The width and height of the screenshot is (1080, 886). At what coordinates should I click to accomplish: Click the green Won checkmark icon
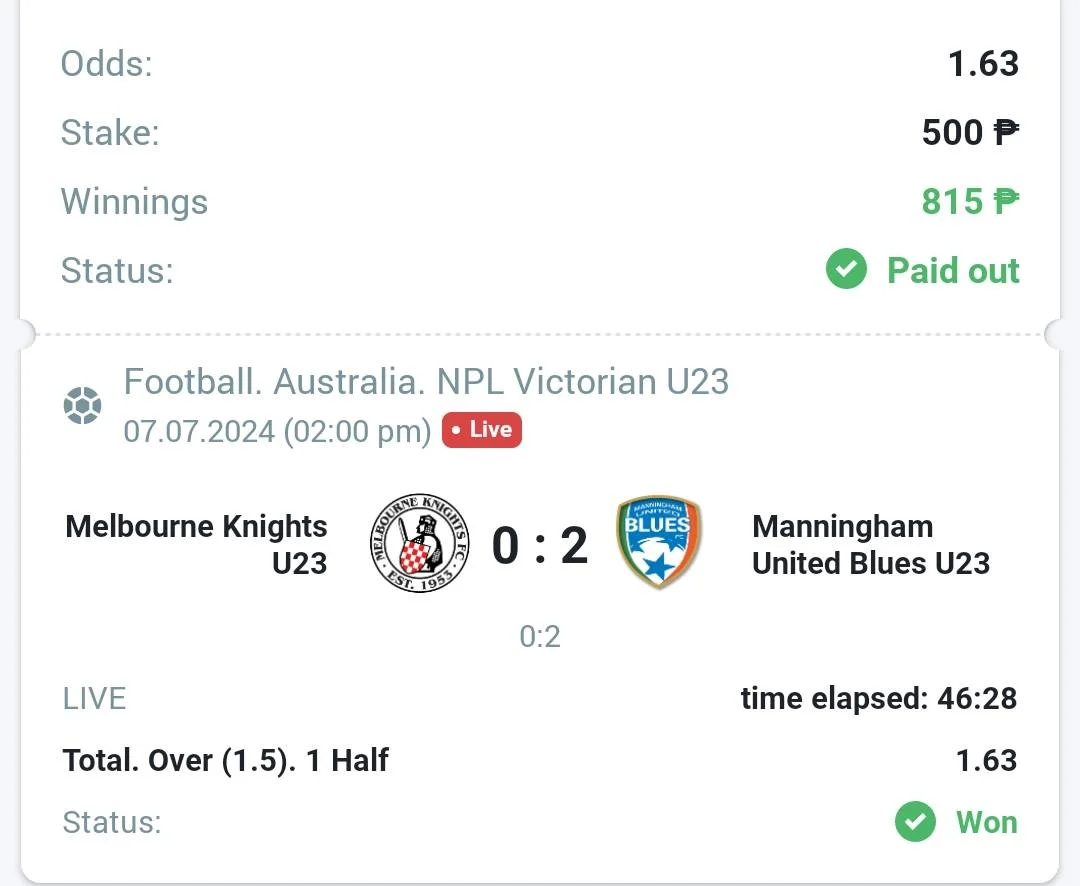click(915, 821)
